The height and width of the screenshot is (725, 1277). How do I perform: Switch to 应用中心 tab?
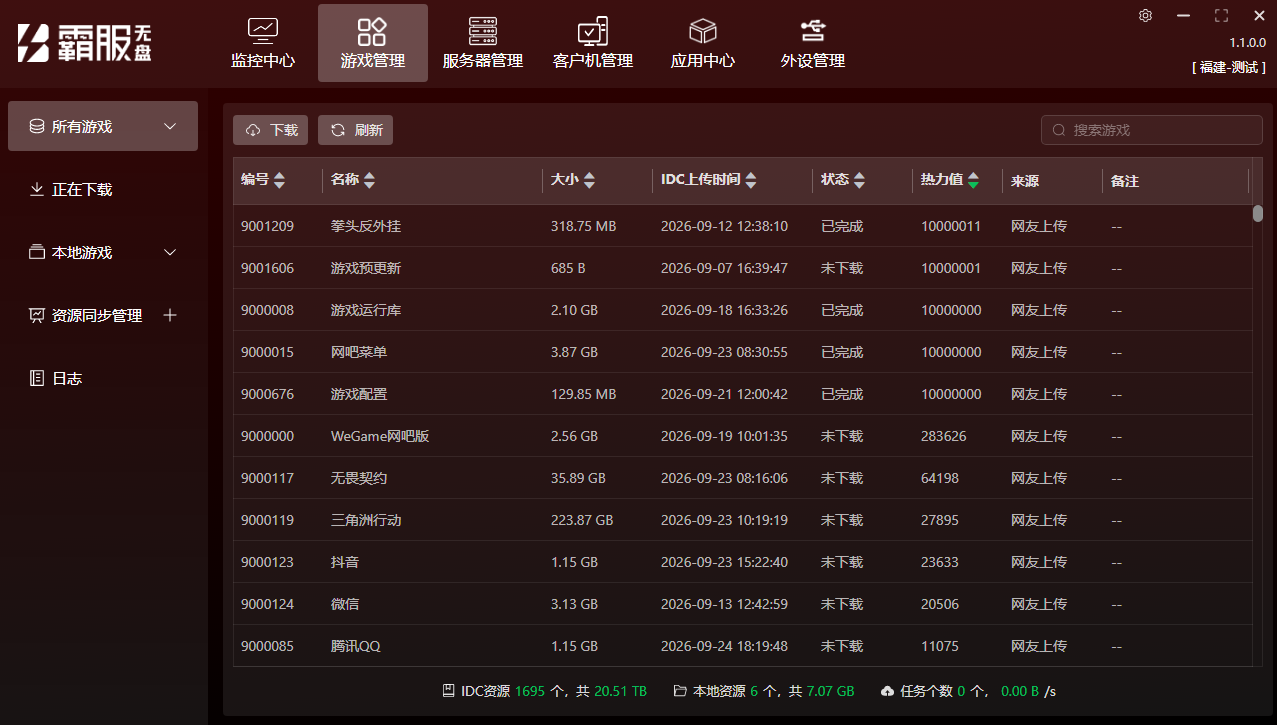tap(703, 43)
